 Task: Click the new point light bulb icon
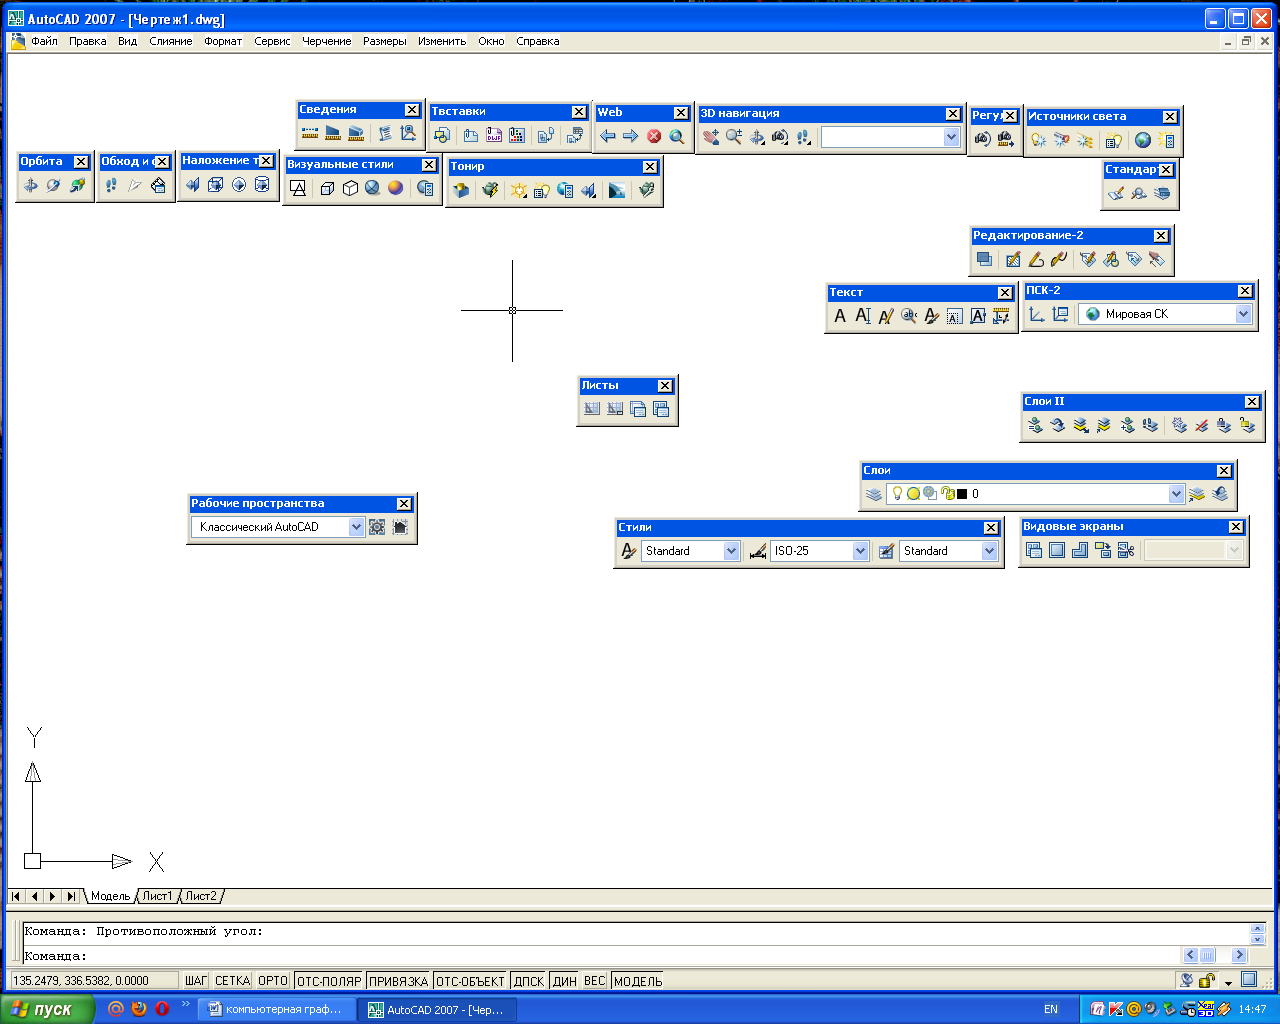(1039, 140)
